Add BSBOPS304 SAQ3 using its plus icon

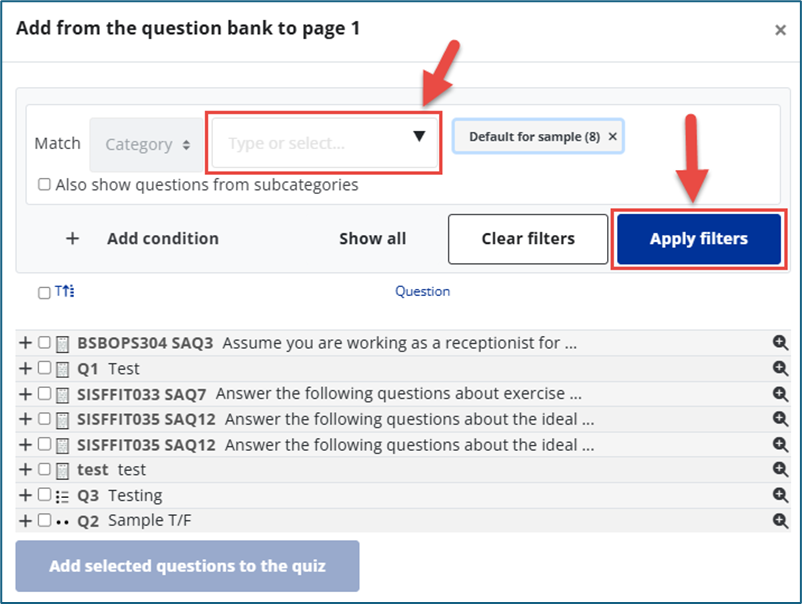(x=25, y=343)
